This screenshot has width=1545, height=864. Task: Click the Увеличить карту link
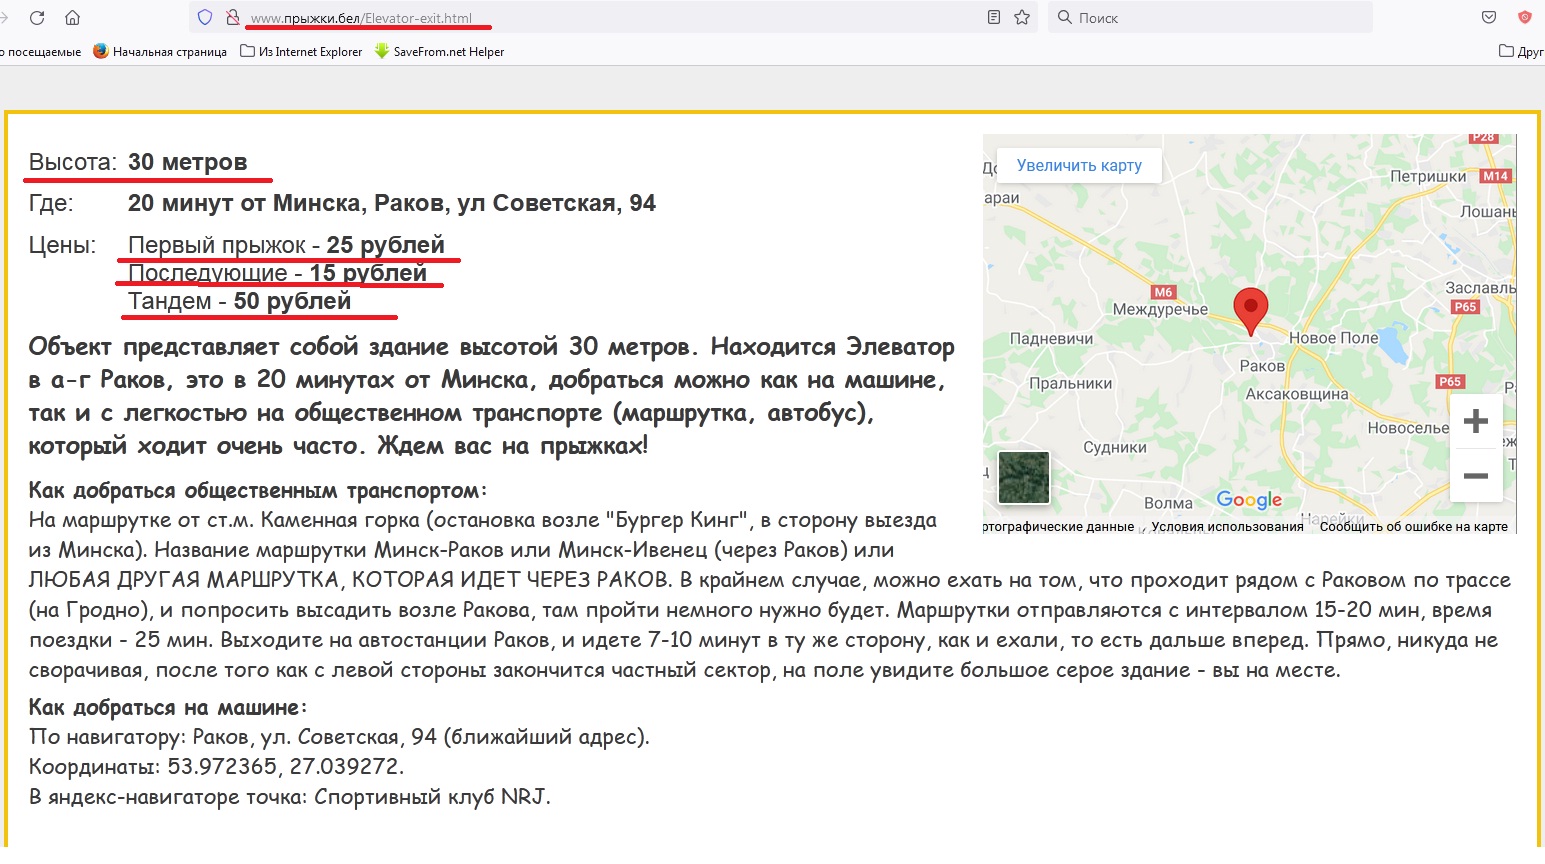point(1079,165)
